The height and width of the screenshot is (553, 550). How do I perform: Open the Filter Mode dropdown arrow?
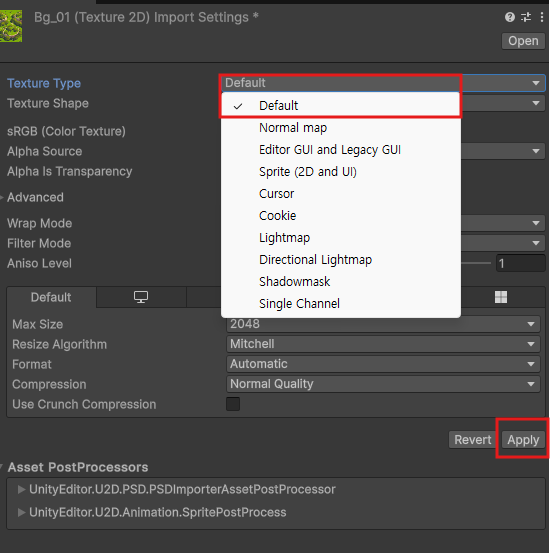[536, 243]
